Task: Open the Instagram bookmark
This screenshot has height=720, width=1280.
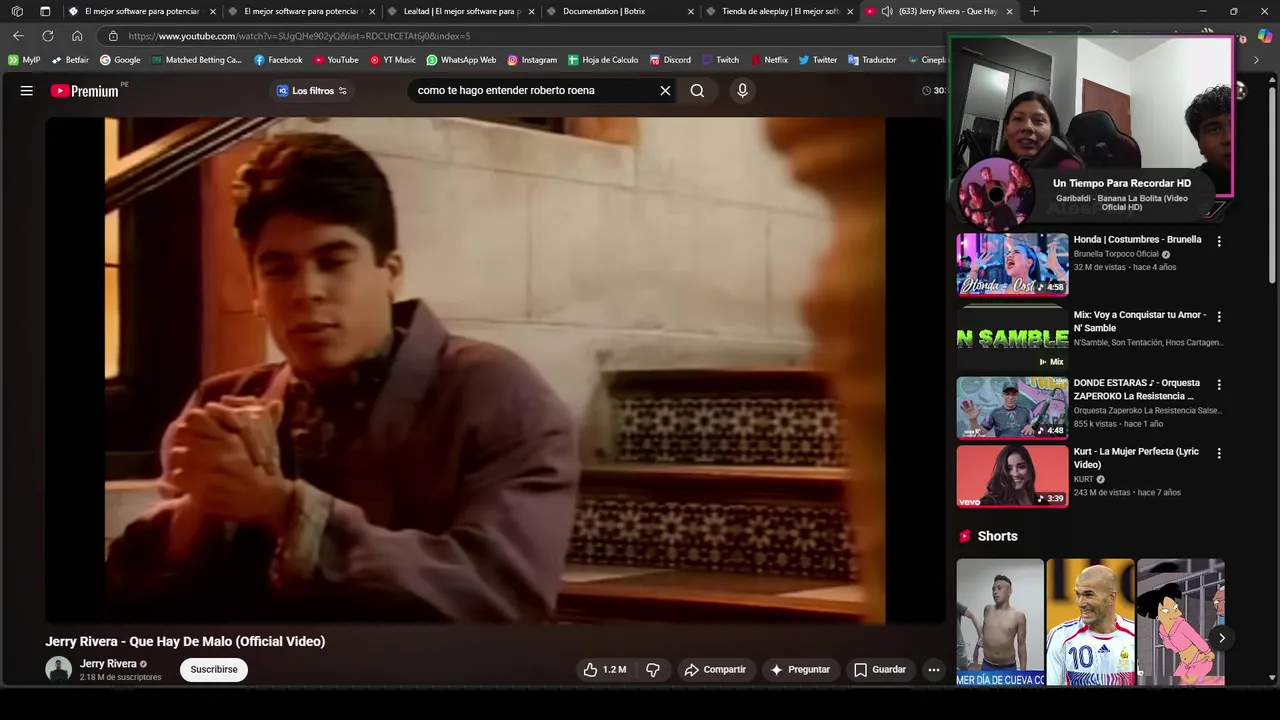Action: (532, 60)
